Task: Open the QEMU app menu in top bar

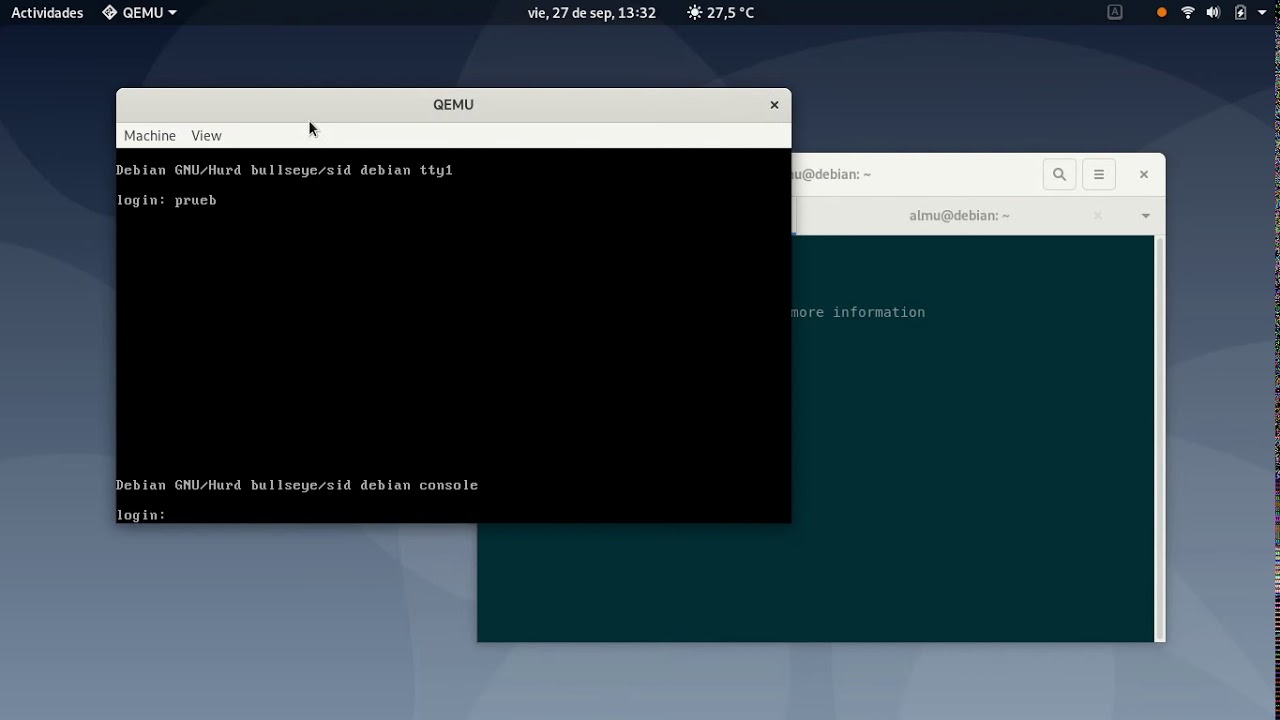Action: [x=140, y=13]
